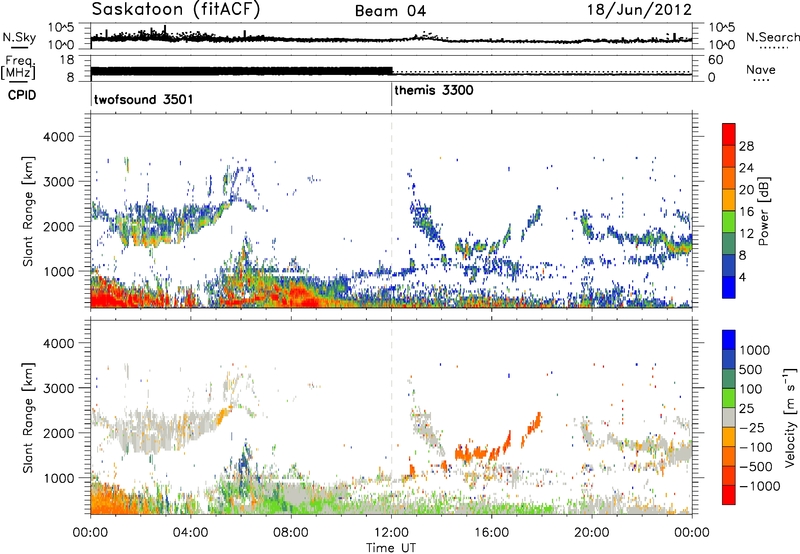The height and width of the screenshot is (554, 800).
Task: Click the 'Beam 04' label
Action: coord(390,11)
